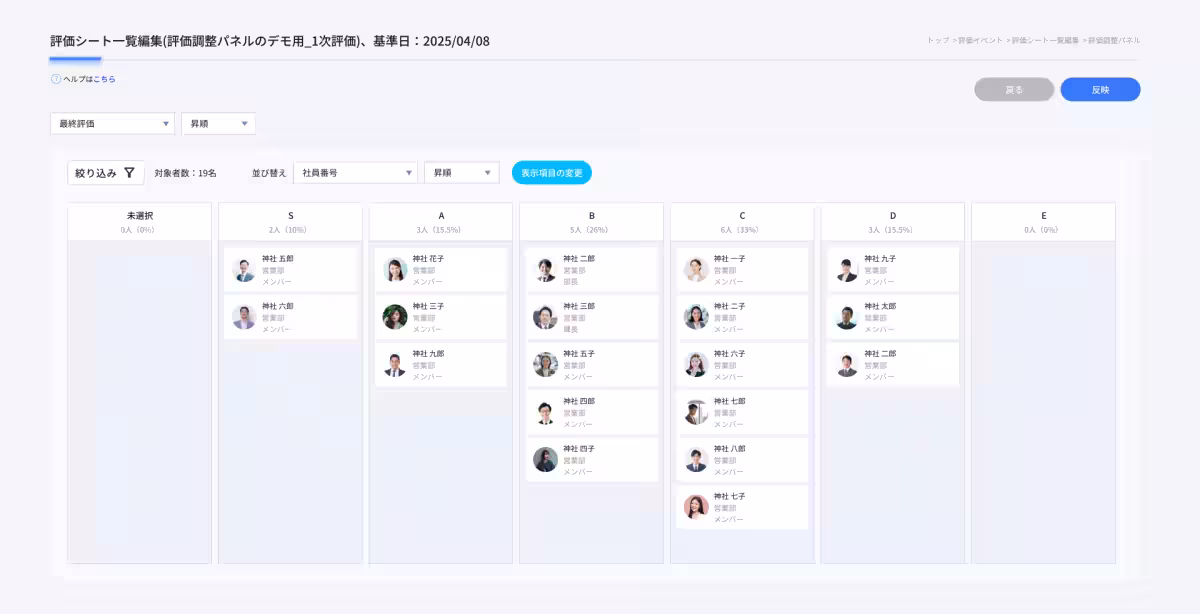Open the 昇順 dropdown beside 最終評価
Screen dimensions: 1200x614
(x=218, y=124)
